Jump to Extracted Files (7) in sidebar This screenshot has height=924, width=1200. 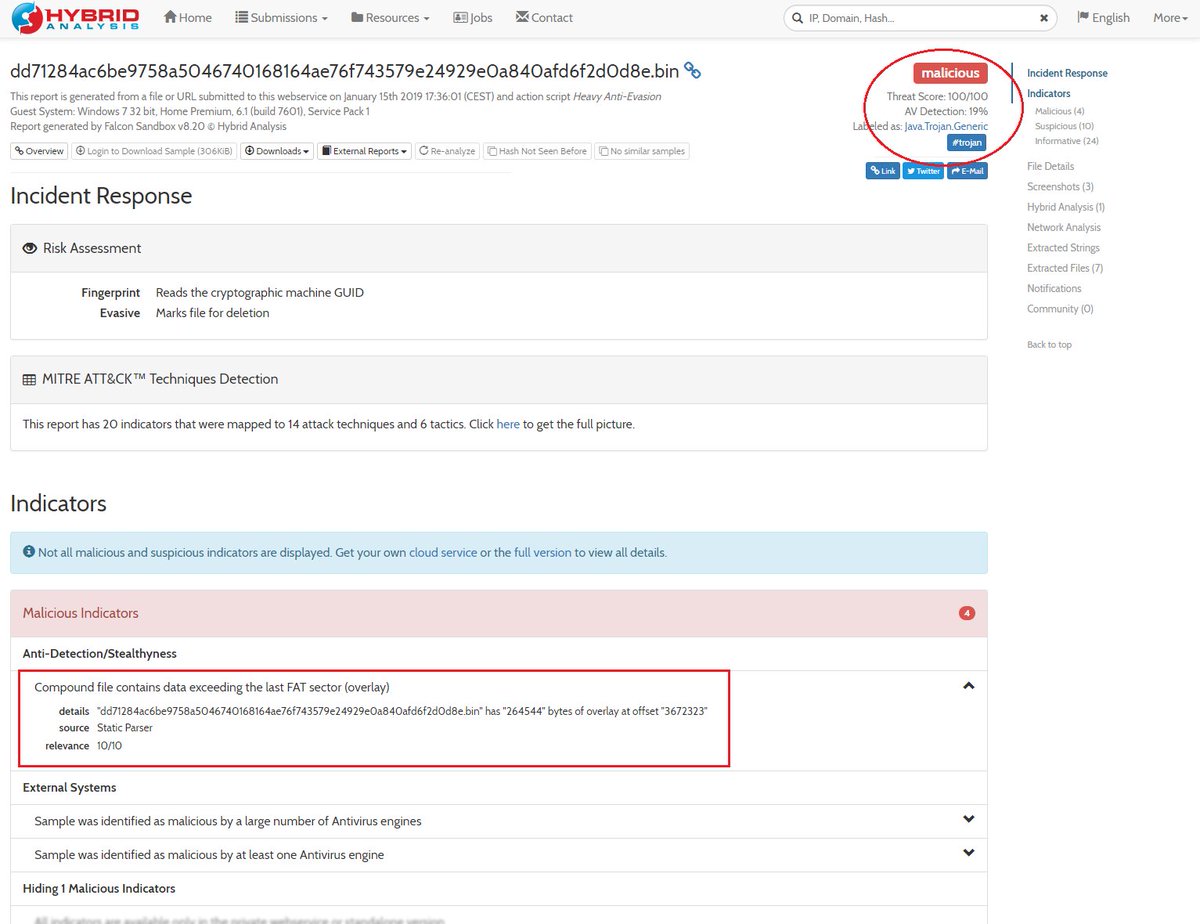pyautogui.click(x=1065, y=268)
